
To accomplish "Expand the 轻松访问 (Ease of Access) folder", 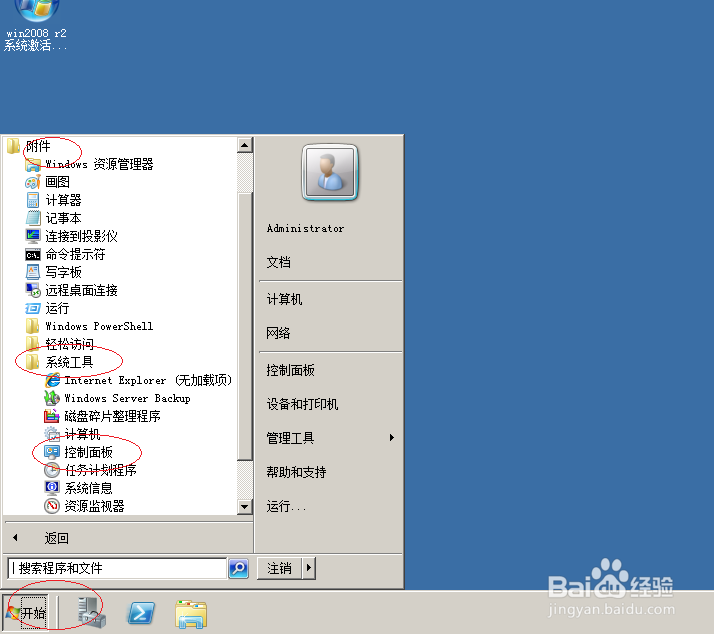I will pyautogui.click(x=60, y=344).
